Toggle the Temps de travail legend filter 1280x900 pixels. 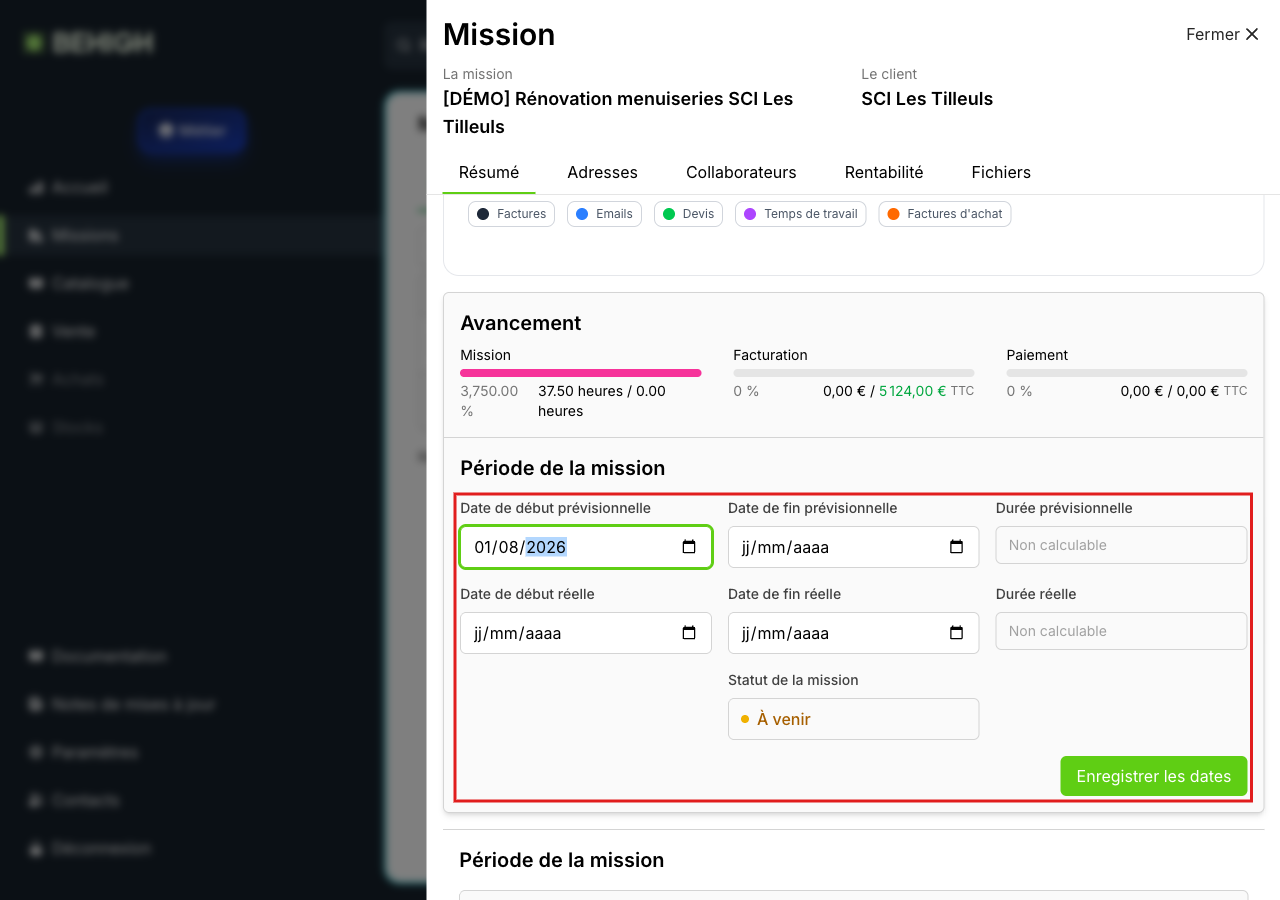(x=801, y=214)
